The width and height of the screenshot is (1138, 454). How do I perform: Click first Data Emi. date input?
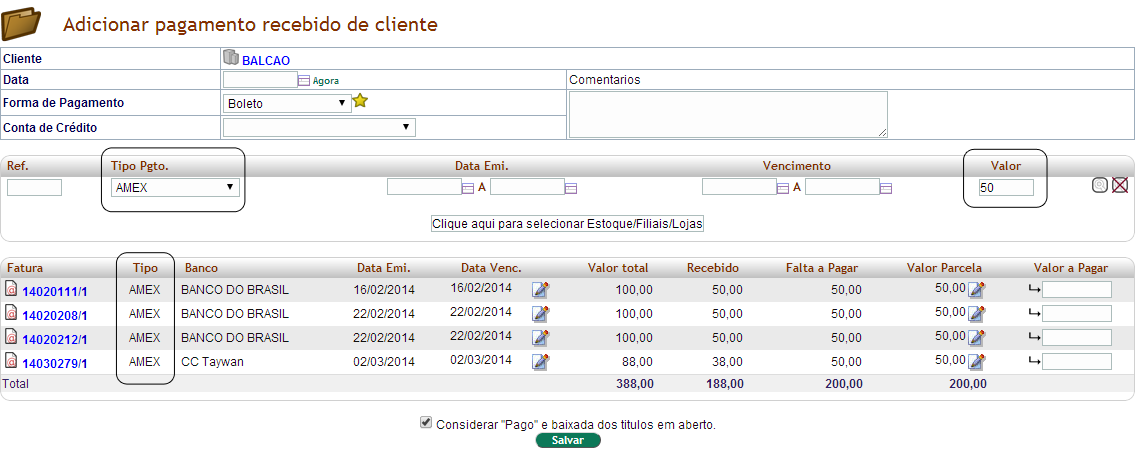(x=425, y=187)
